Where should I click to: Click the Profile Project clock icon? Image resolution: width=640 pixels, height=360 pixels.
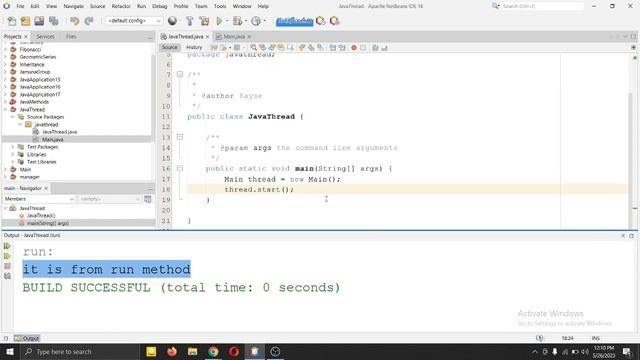256,21
